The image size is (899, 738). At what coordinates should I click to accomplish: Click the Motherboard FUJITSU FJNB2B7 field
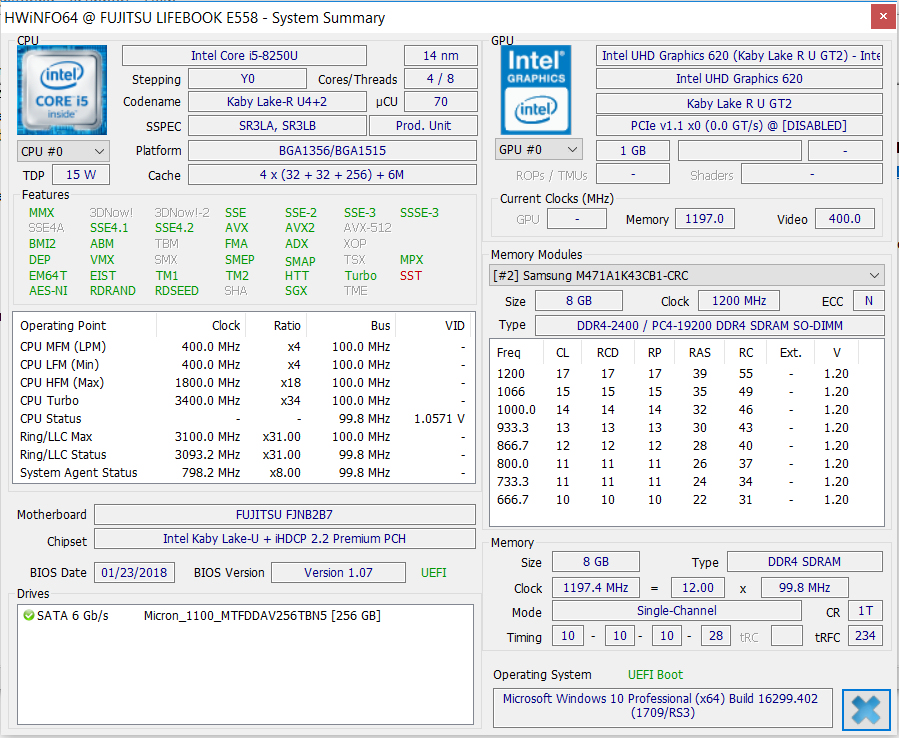[x=285, y=514]
